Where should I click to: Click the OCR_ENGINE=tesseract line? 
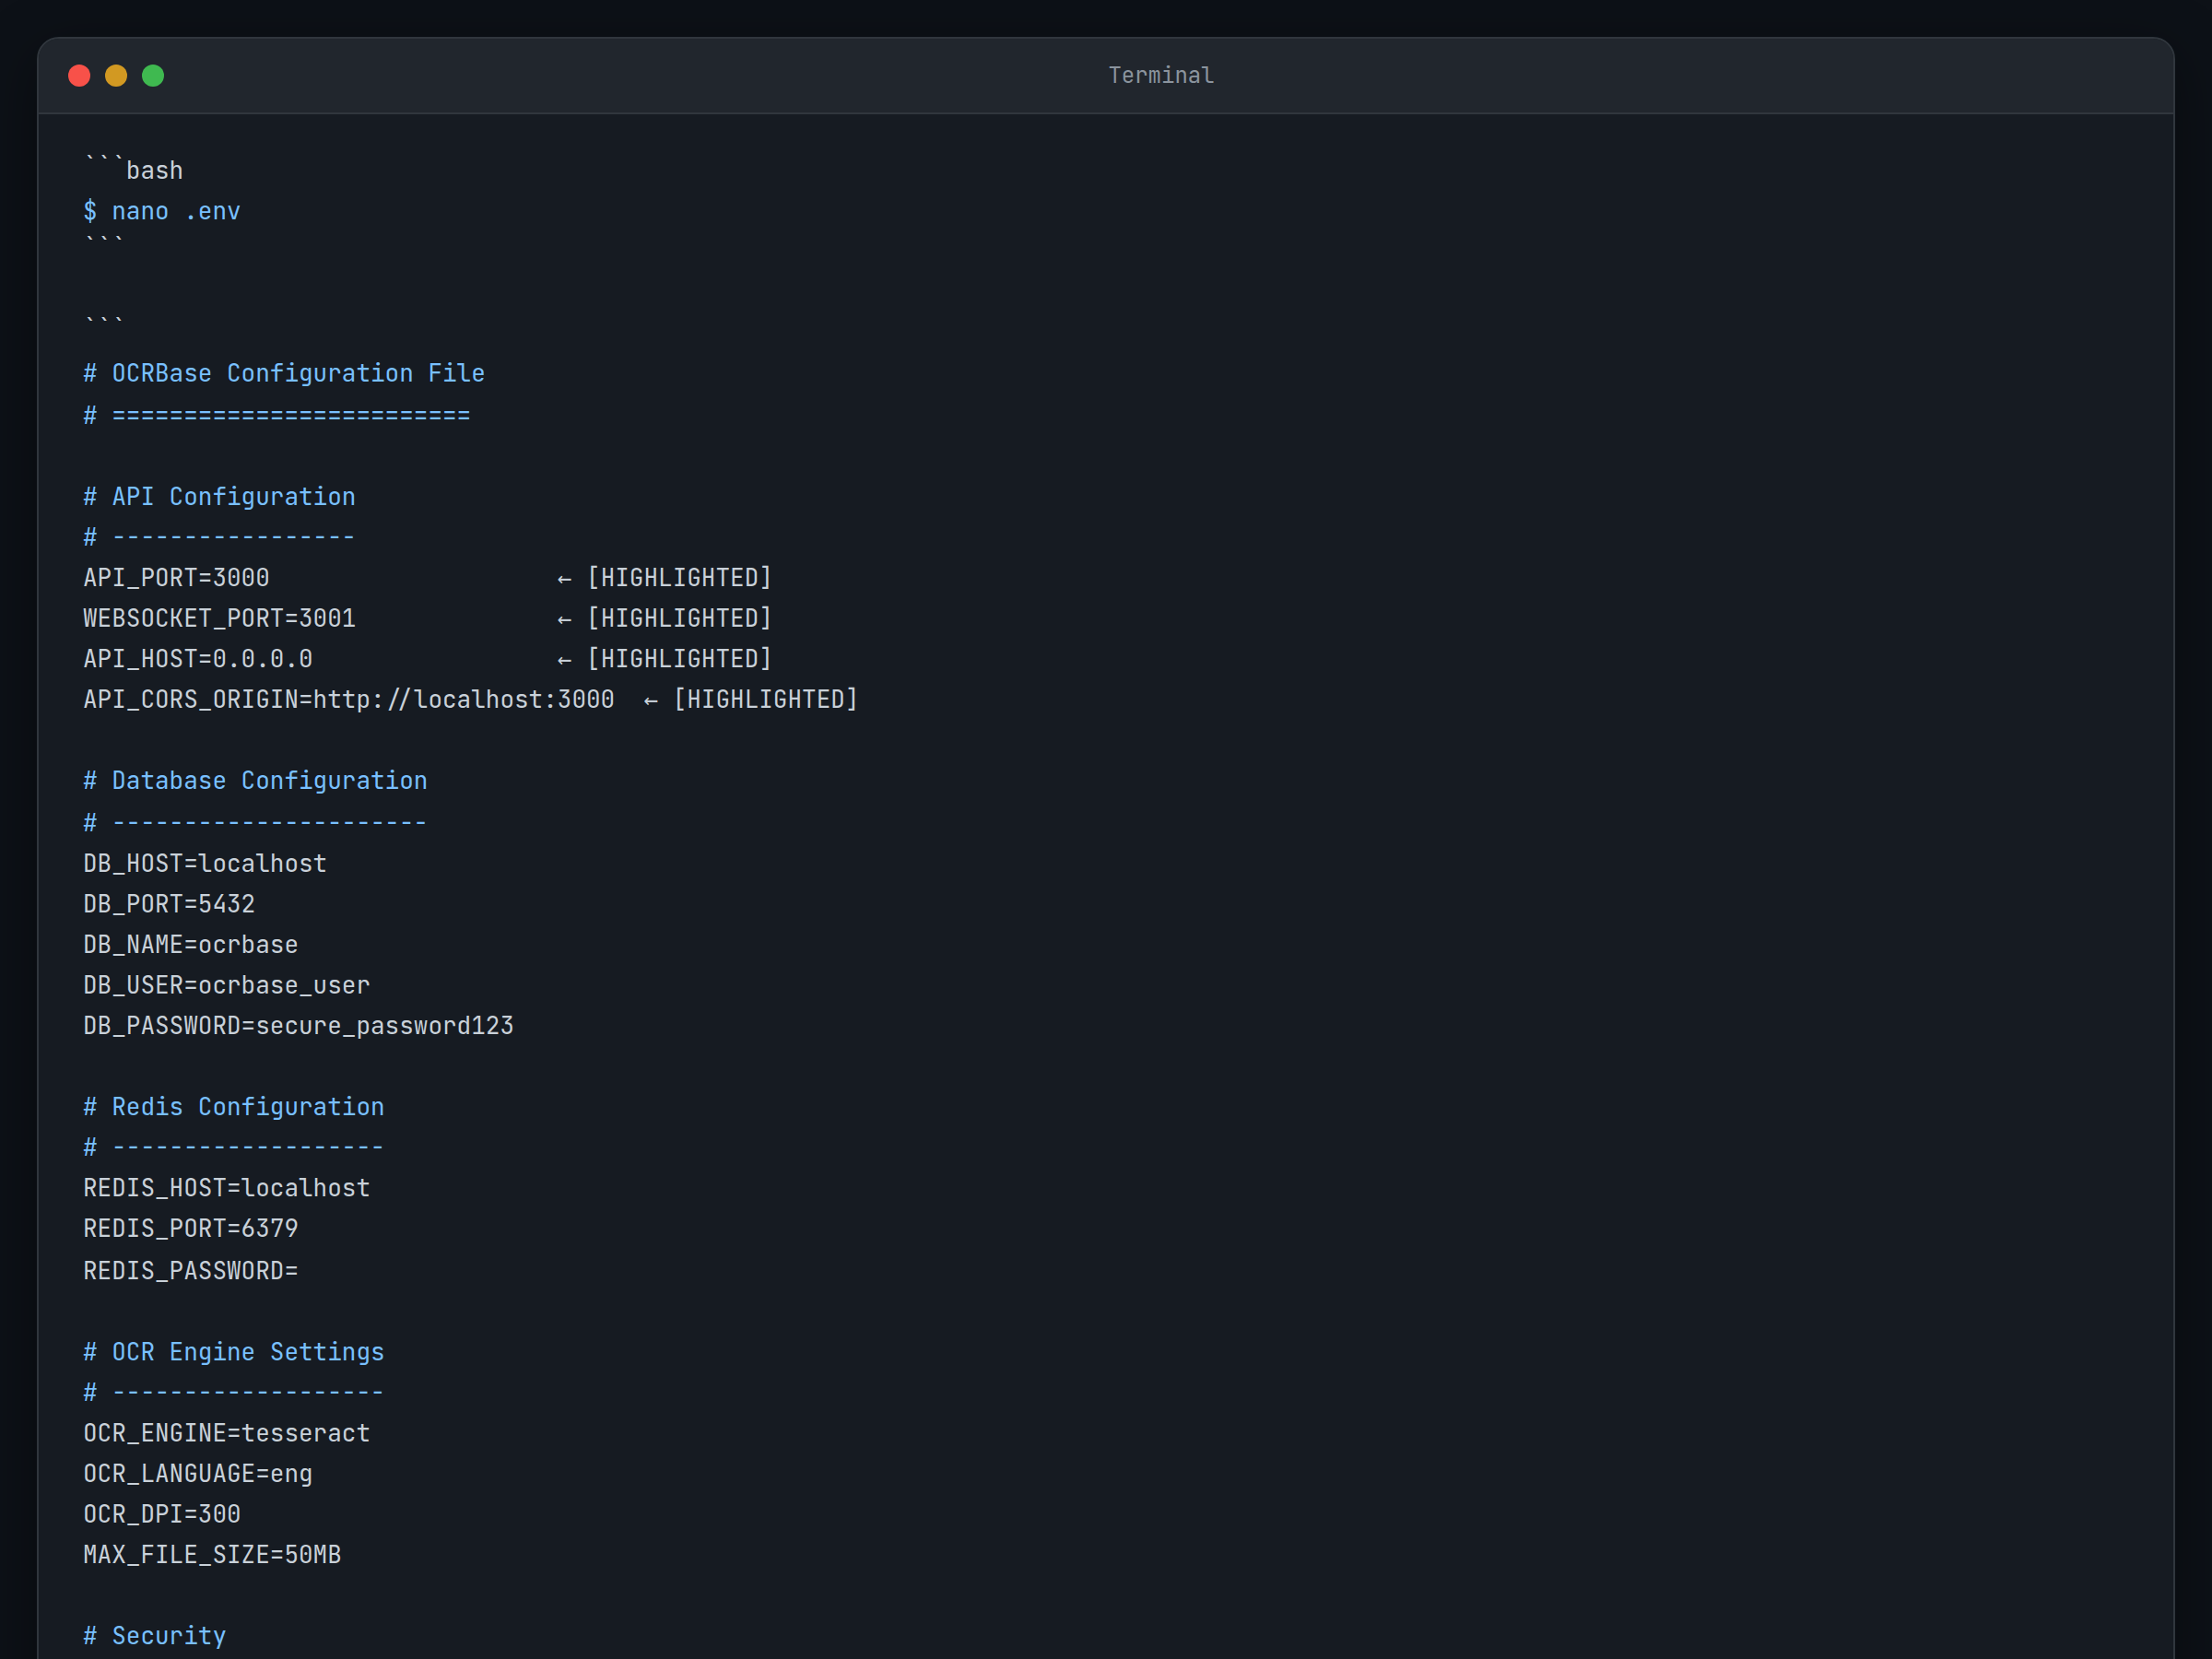[x=227, y=1433]
